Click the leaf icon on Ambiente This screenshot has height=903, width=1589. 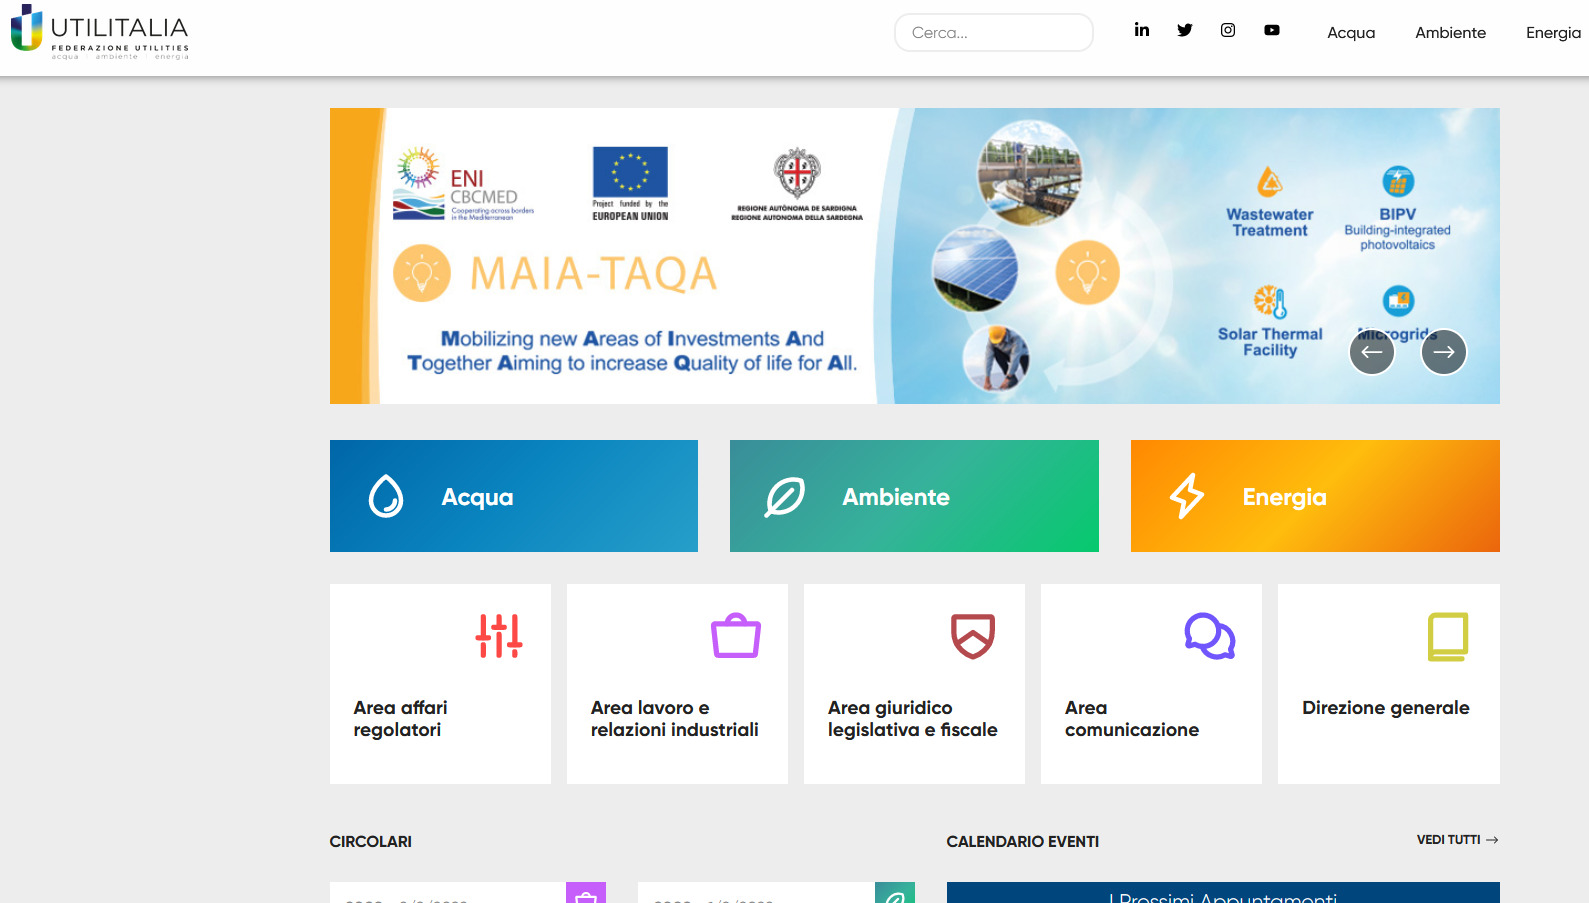click(785, 496)
